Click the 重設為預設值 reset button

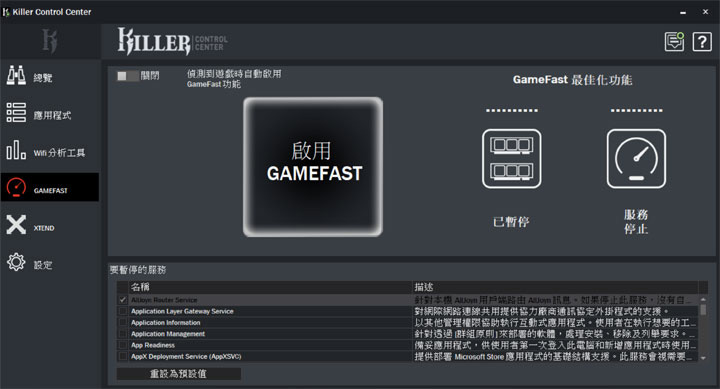click(179, 374)
